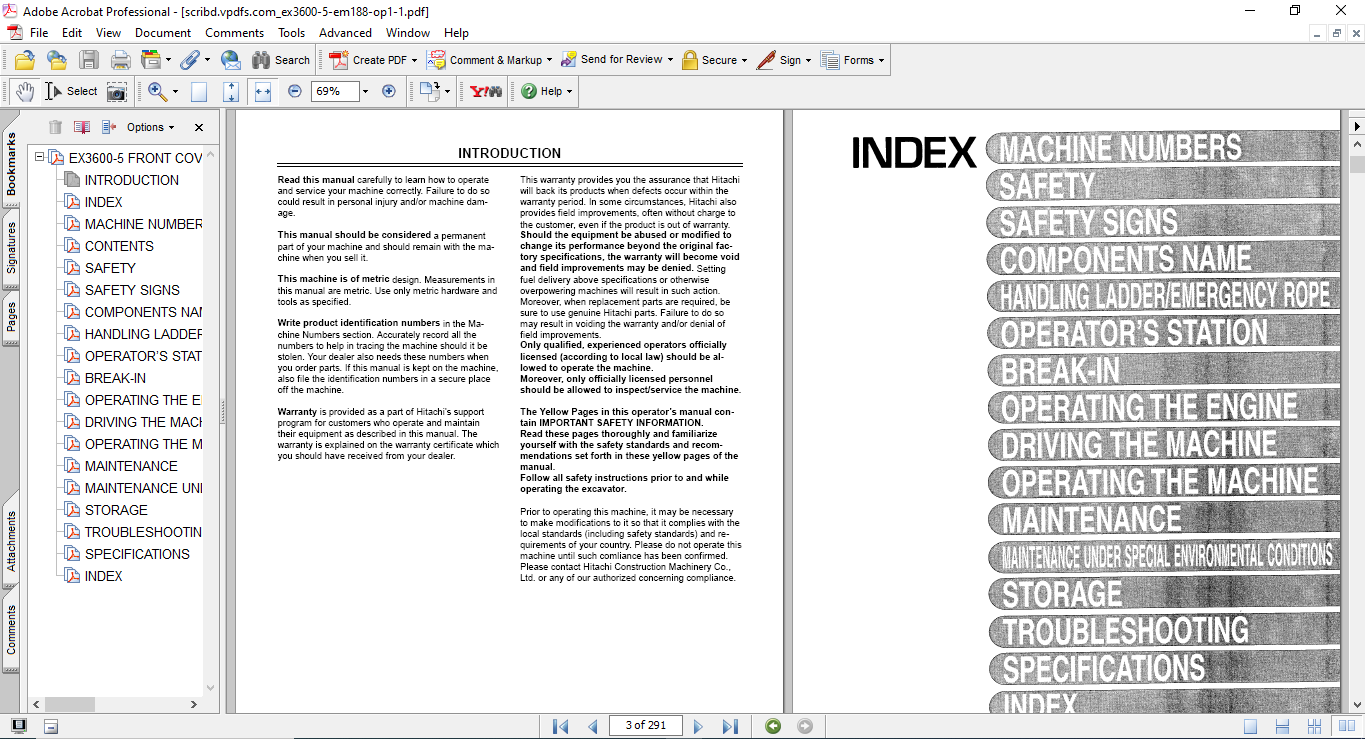Switch to Single Page layout view
The width and height of the screenshot is (1365, 739).
click(x=1251, y=726)
